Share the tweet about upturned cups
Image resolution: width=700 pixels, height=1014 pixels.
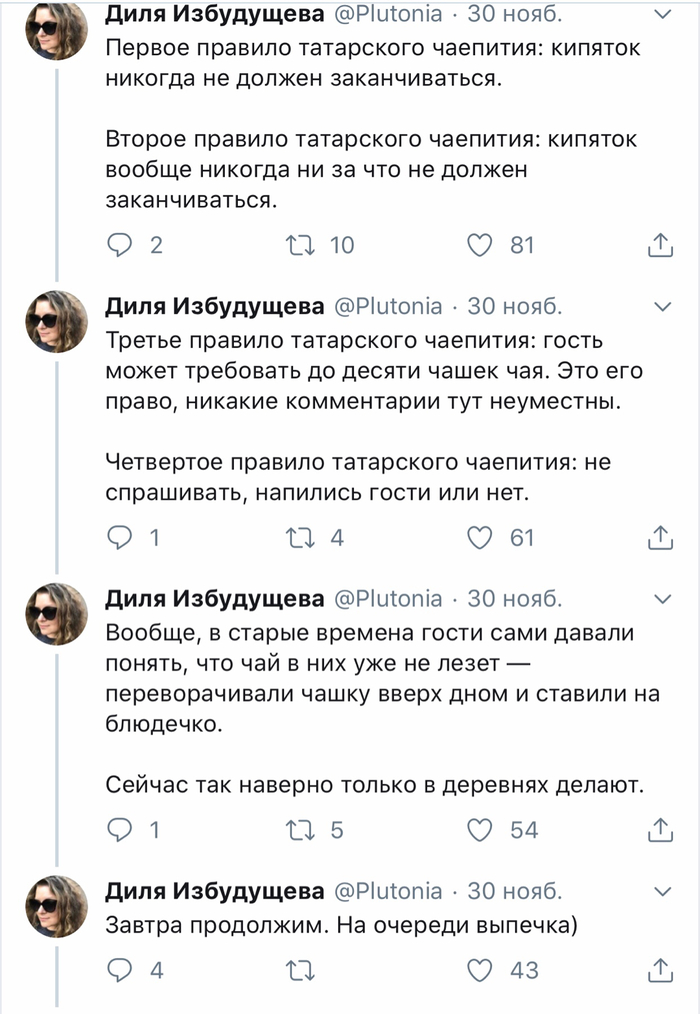point(659,829)
